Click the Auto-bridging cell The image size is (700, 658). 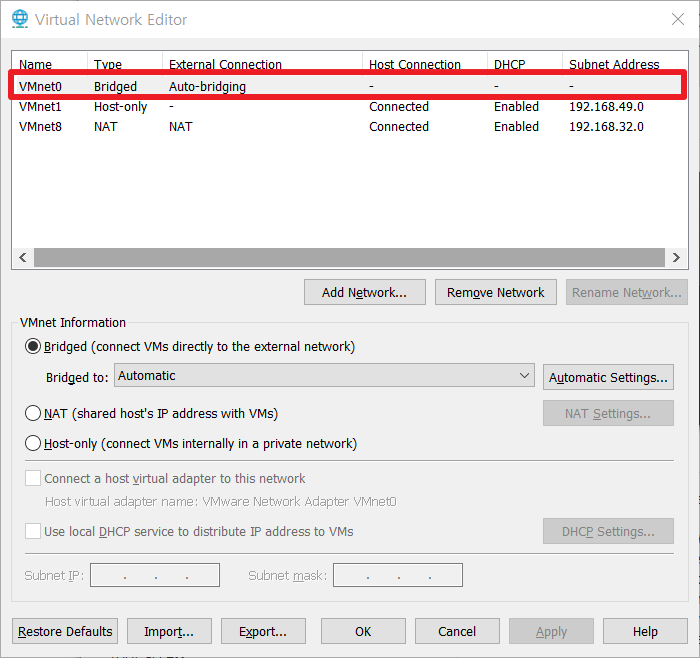207,86
